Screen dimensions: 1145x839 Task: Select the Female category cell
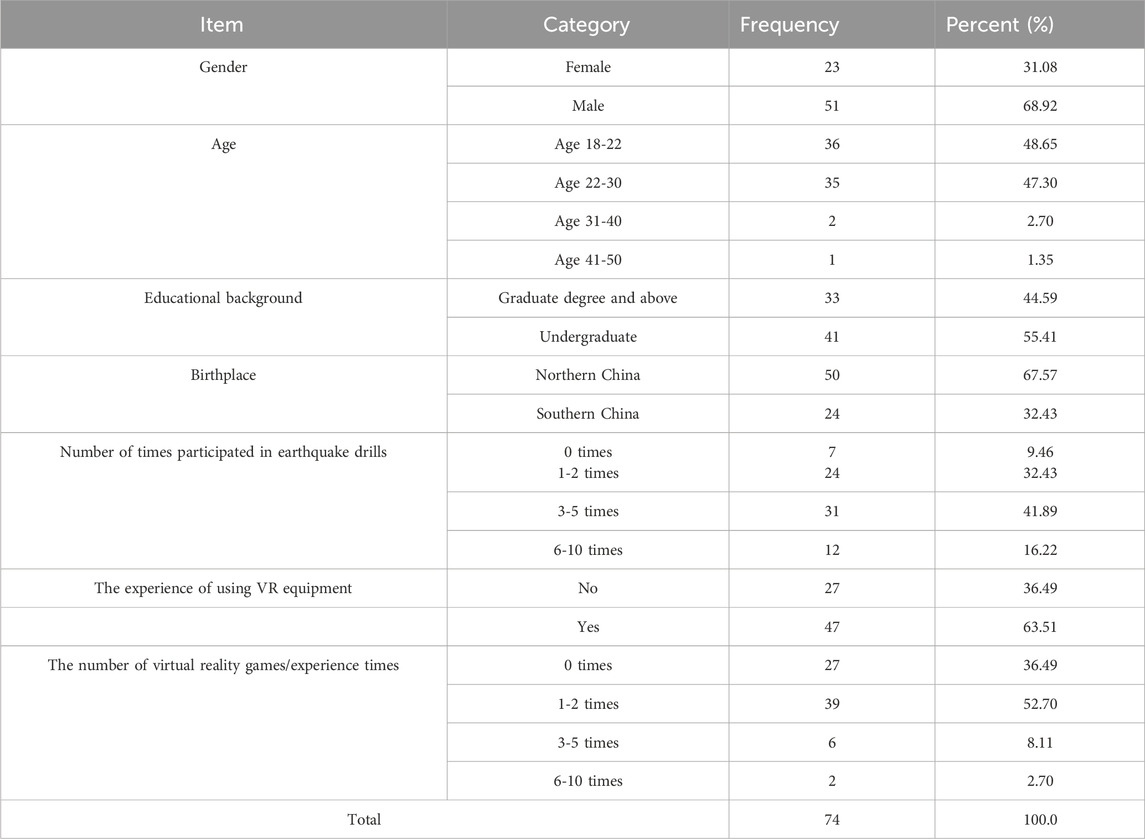coord(586,67)
